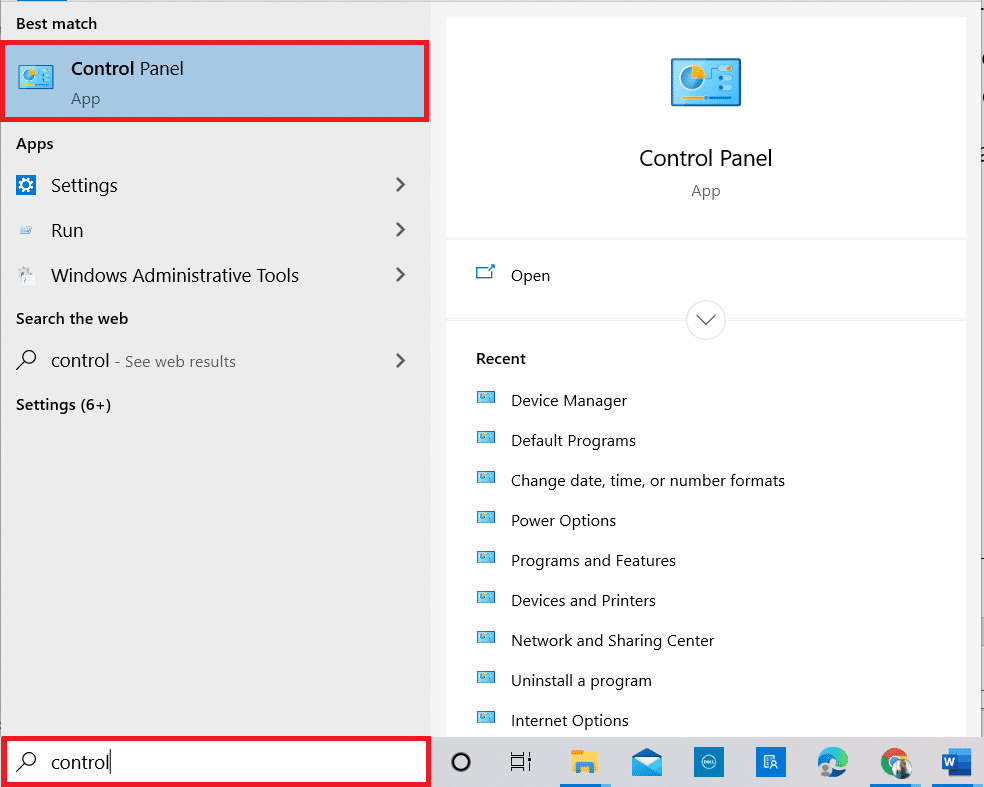Click the icon next to Device Manager

(x=486, y=397)
